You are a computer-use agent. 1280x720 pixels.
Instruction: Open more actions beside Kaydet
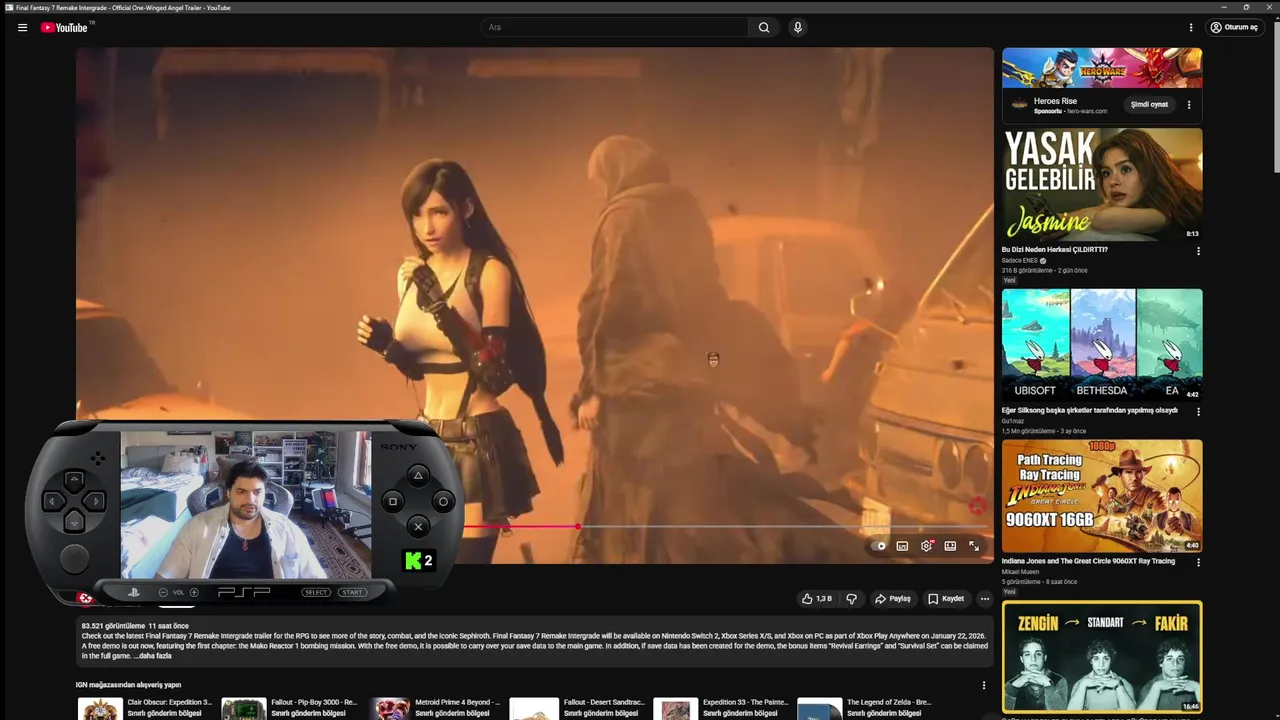coord(984,599)
